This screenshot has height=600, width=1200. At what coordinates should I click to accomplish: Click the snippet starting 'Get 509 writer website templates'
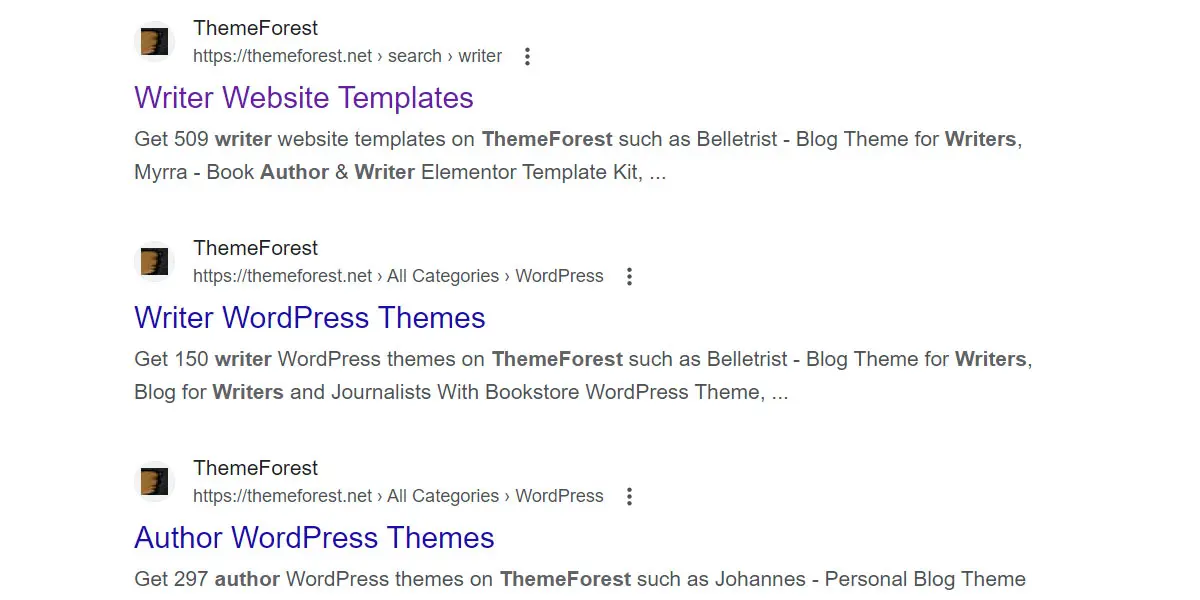(578, 156)
